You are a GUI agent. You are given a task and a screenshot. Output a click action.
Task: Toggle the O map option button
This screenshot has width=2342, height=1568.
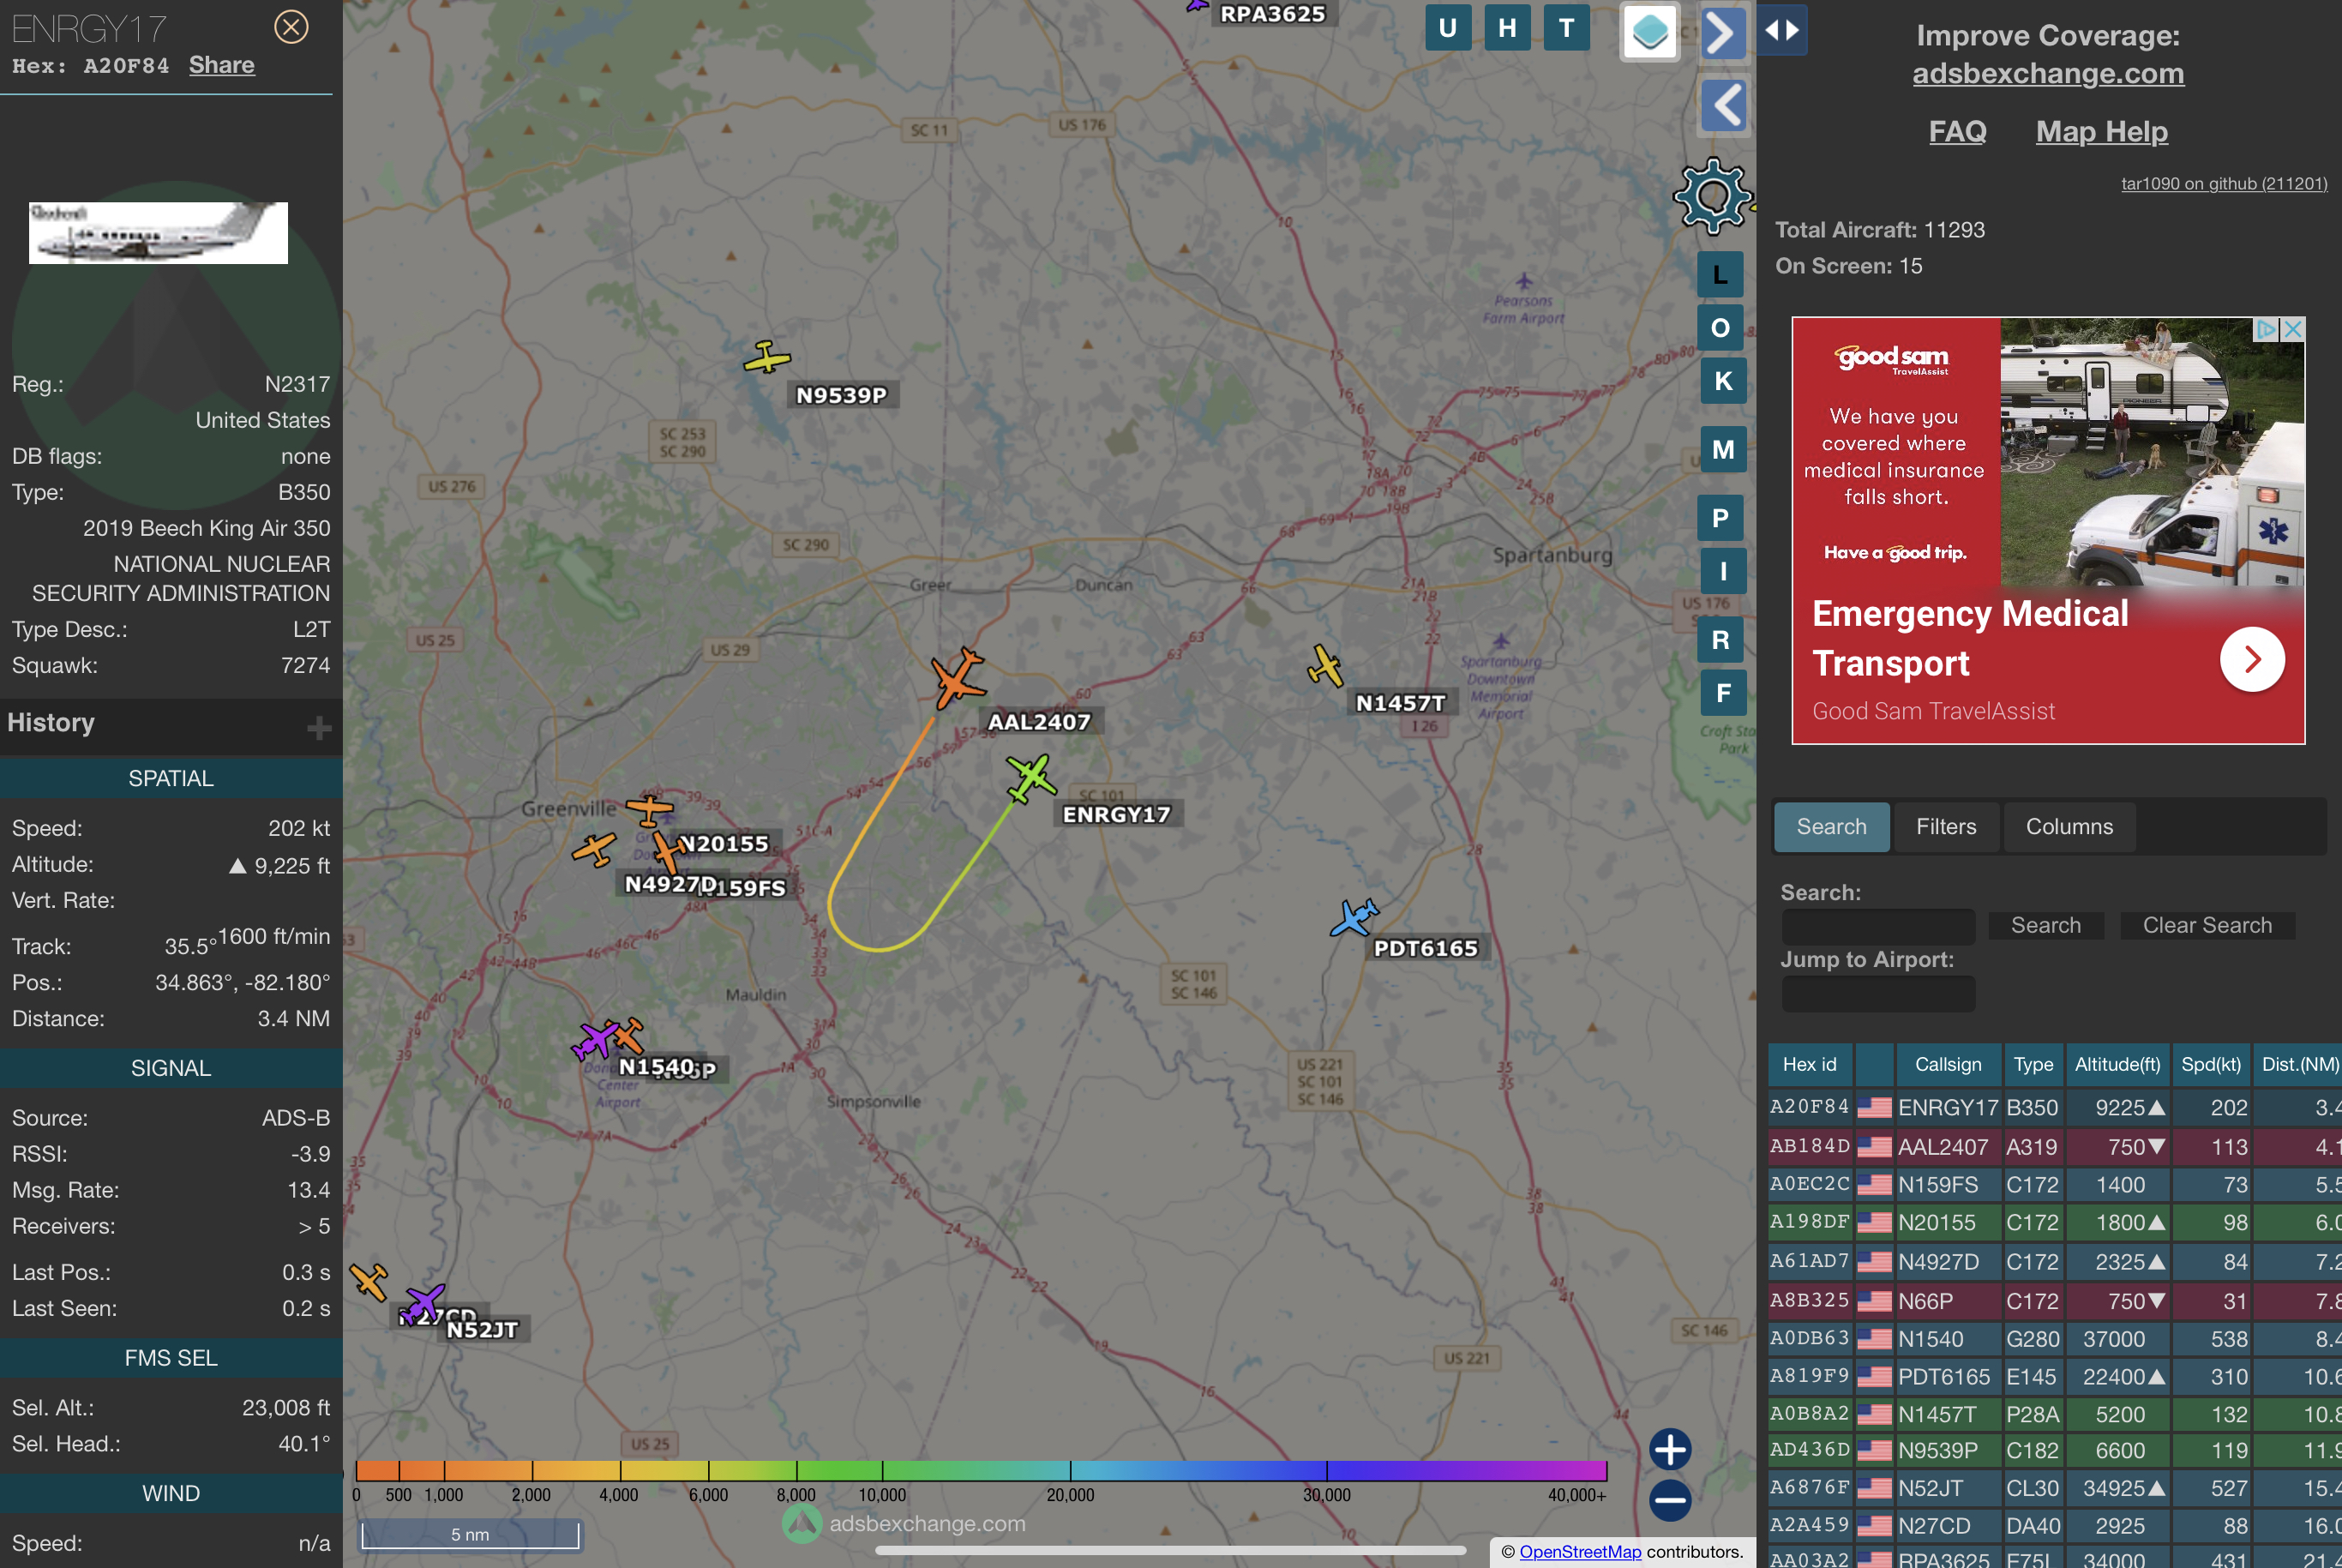(x=1720, y=328)
